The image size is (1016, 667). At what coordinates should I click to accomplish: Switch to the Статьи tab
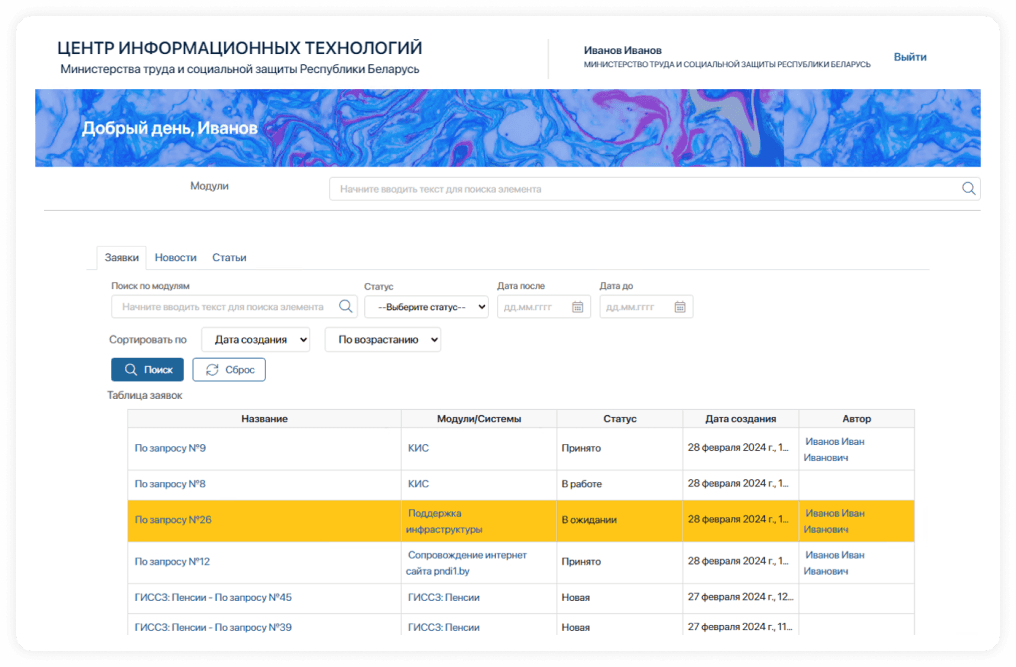coord(229,257)
